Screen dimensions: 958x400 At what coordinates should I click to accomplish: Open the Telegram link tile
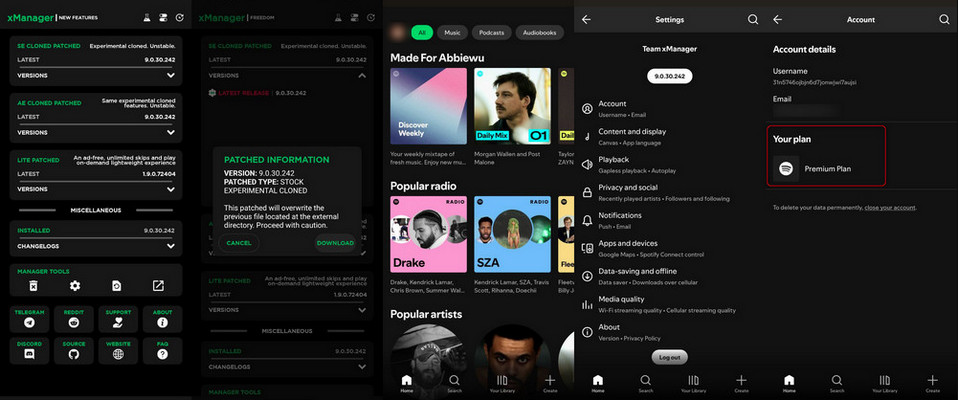(27, 318)
